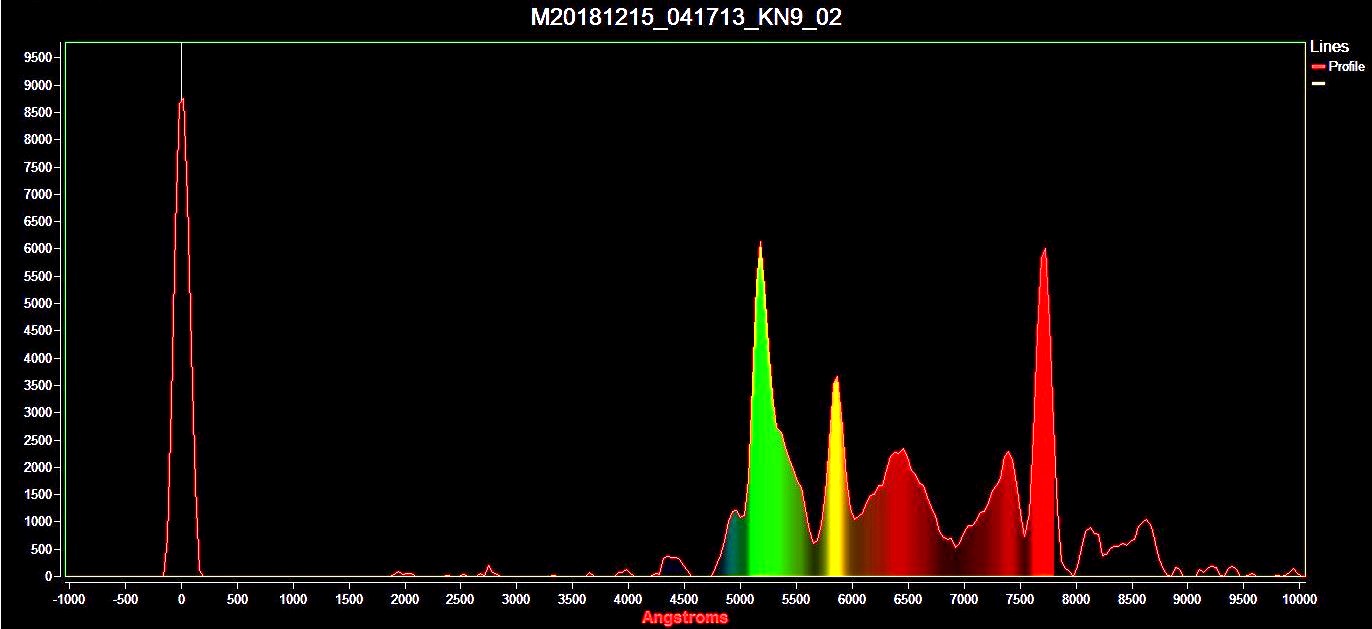
Task: Click the 9500 tick label on y-axis
Action: pyautogui.click(x=38, y=58)
